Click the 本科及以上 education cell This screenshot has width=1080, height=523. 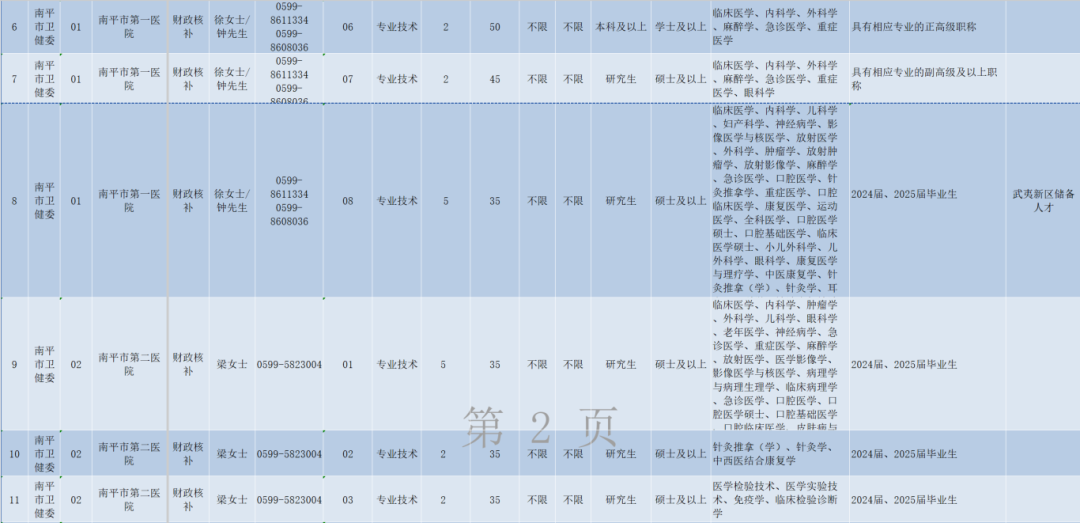[x=620, y=26]
